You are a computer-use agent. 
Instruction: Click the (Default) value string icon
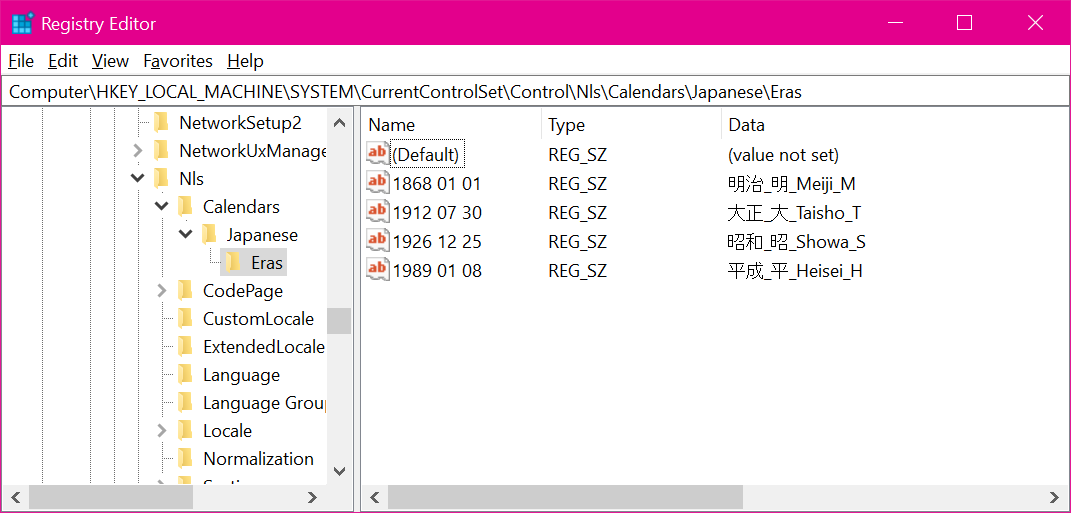click(x=377, y=154)
